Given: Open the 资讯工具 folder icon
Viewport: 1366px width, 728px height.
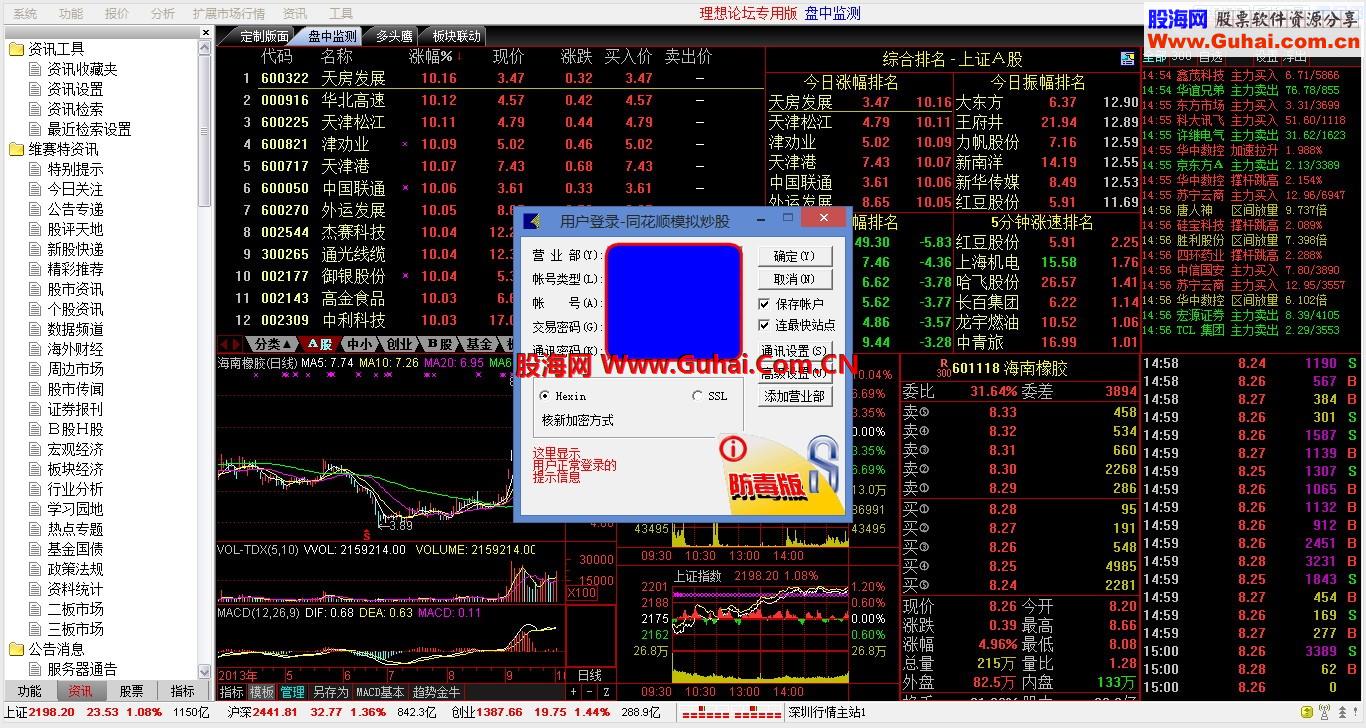Looking at the screenshot, I should click(x=16, y=49).
